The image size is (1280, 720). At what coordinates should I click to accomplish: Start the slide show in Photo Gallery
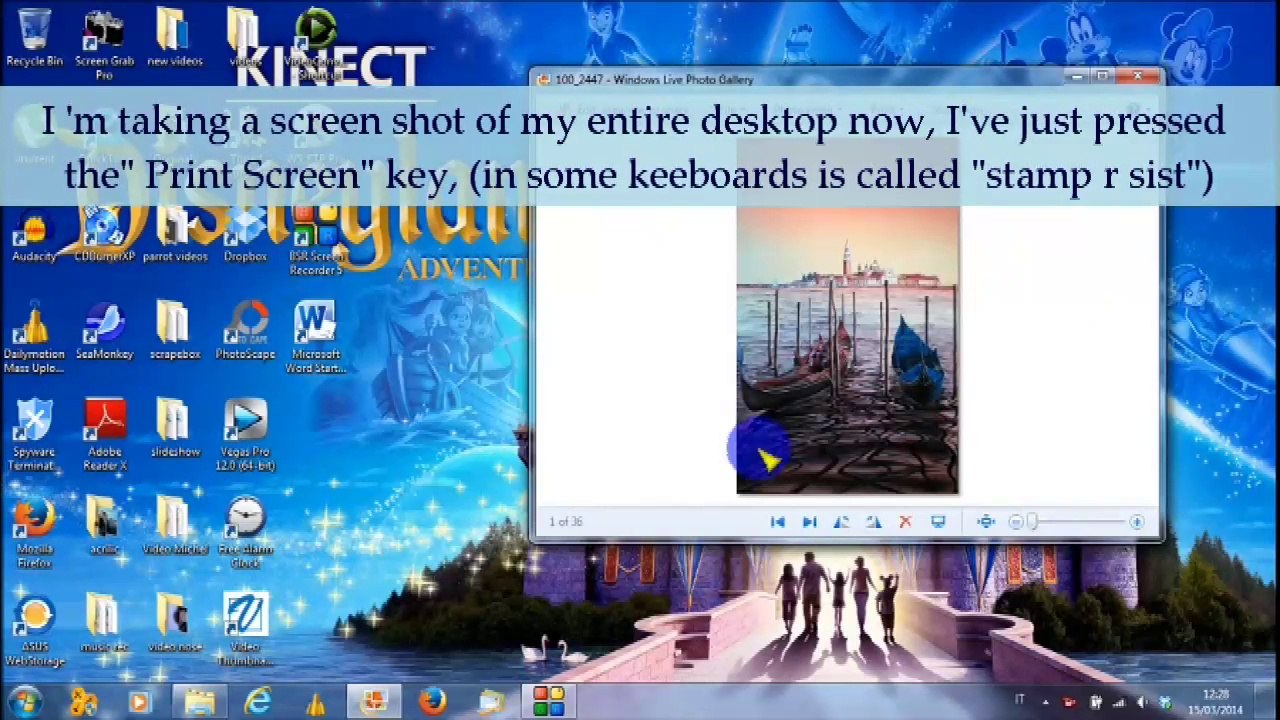[938, 521]
